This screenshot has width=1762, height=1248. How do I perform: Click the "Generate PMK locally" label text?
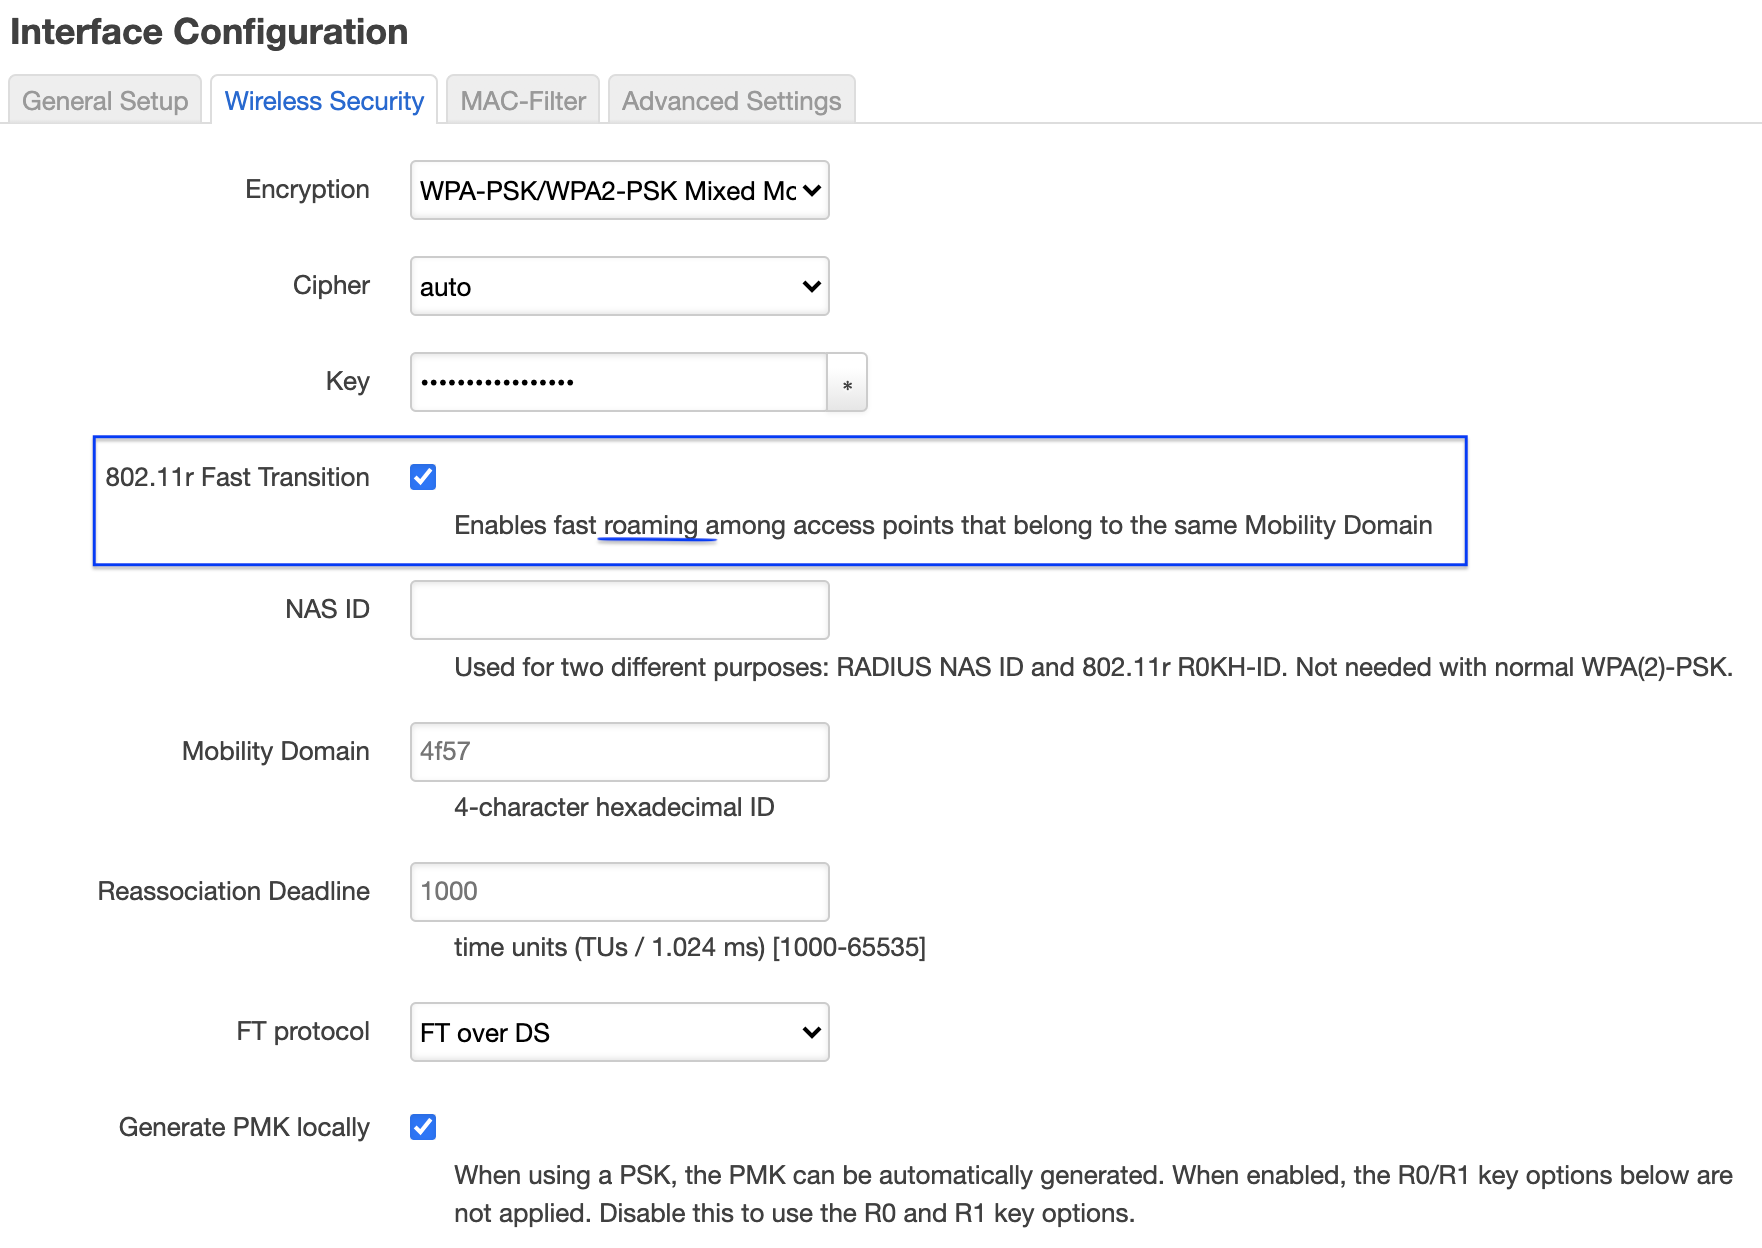click(x=244, y=1127)
